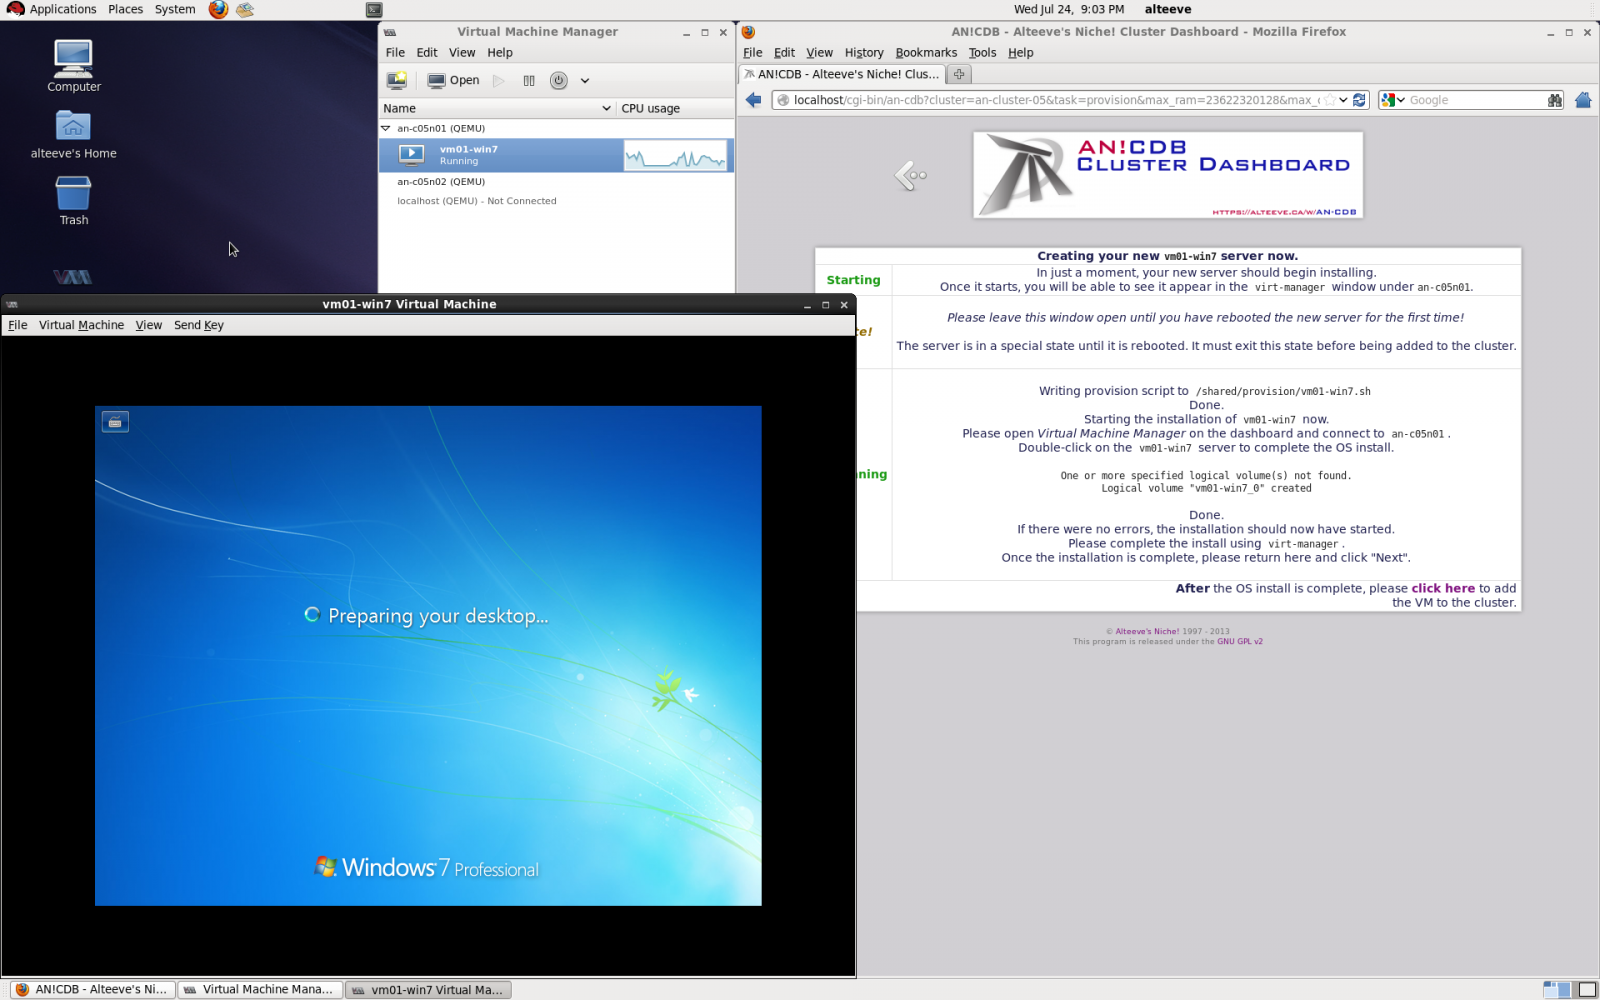Reload the page in Firefox

1359,100
